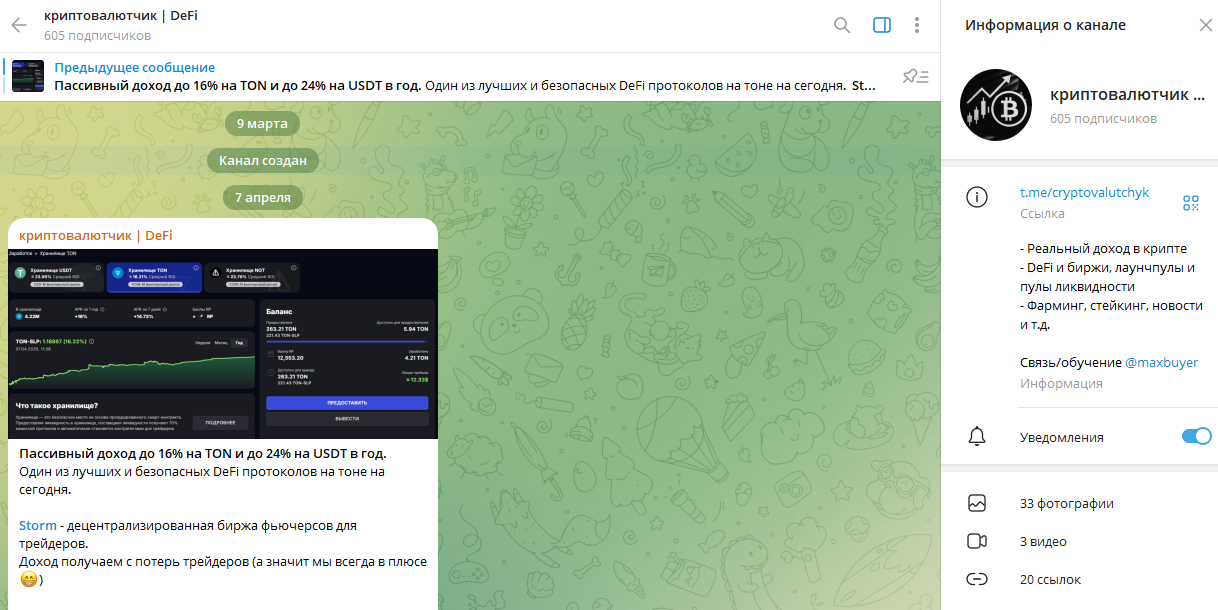Show the QR code for channel link

pos(1190,203)
